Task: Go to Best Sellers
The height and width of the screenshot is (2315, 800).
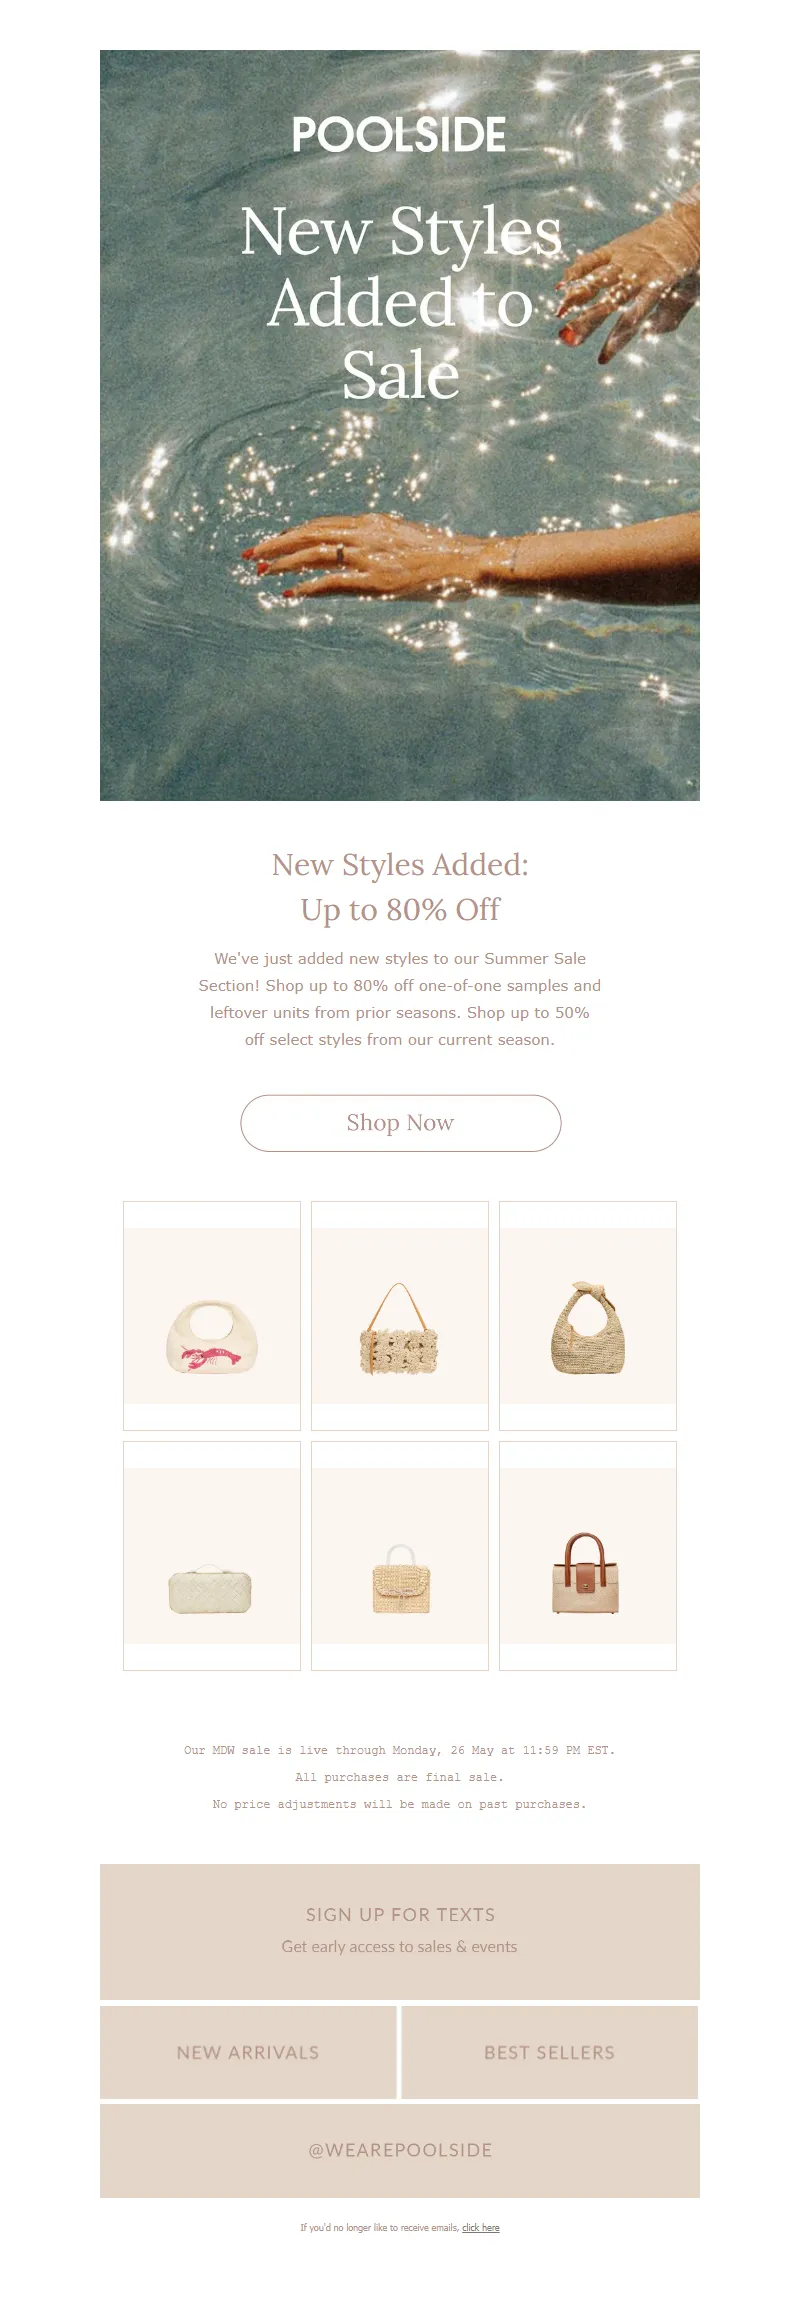Action: click(x=550, y=2052)
